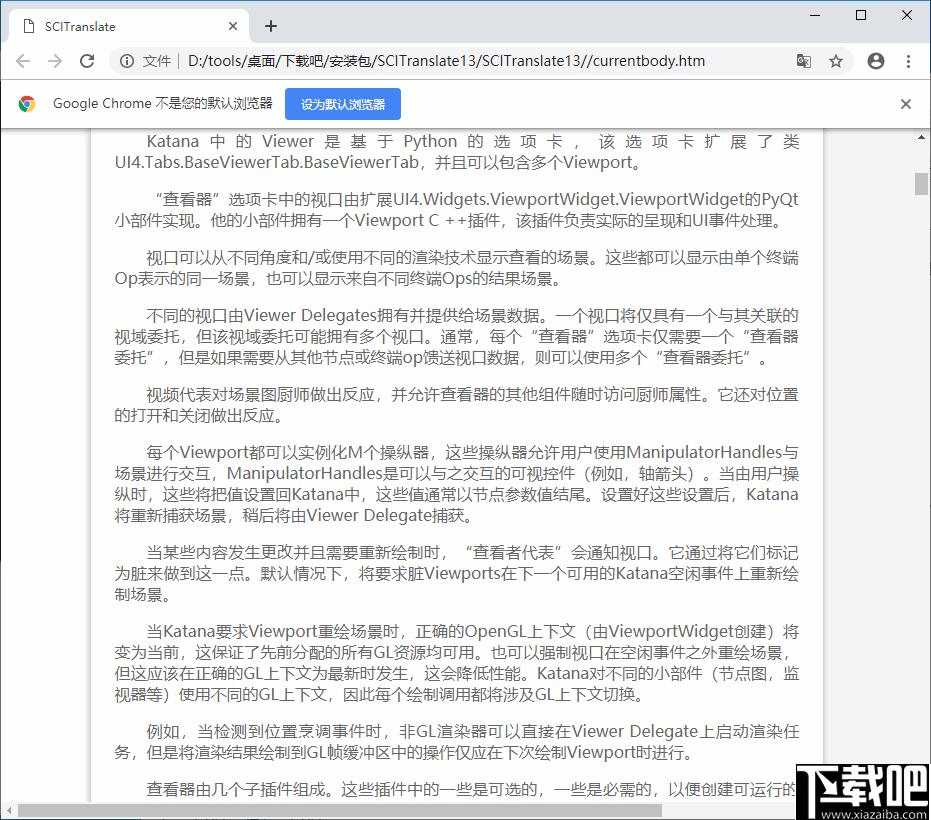Viewport: 931px width, 820px height.
Task: Click text 'UI4.Tabs.BaseViewerTab.BaseViewerTab'
Action: (x=267, y=162)
